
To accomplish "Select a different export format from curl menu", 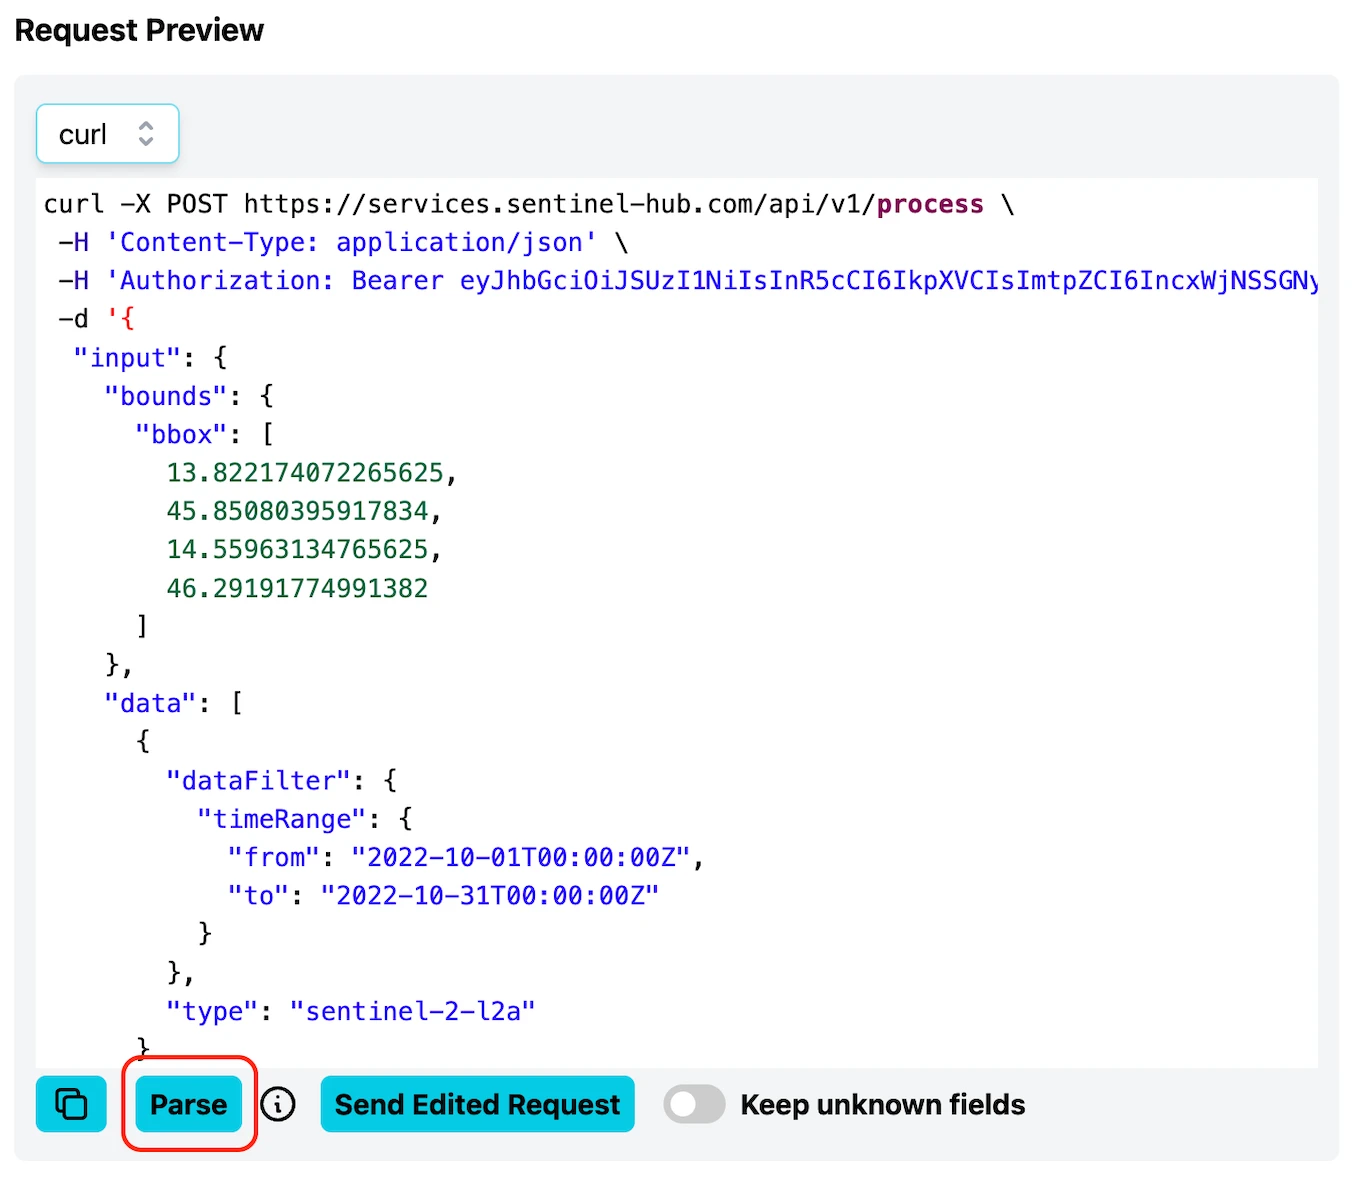I will point(107,133).
